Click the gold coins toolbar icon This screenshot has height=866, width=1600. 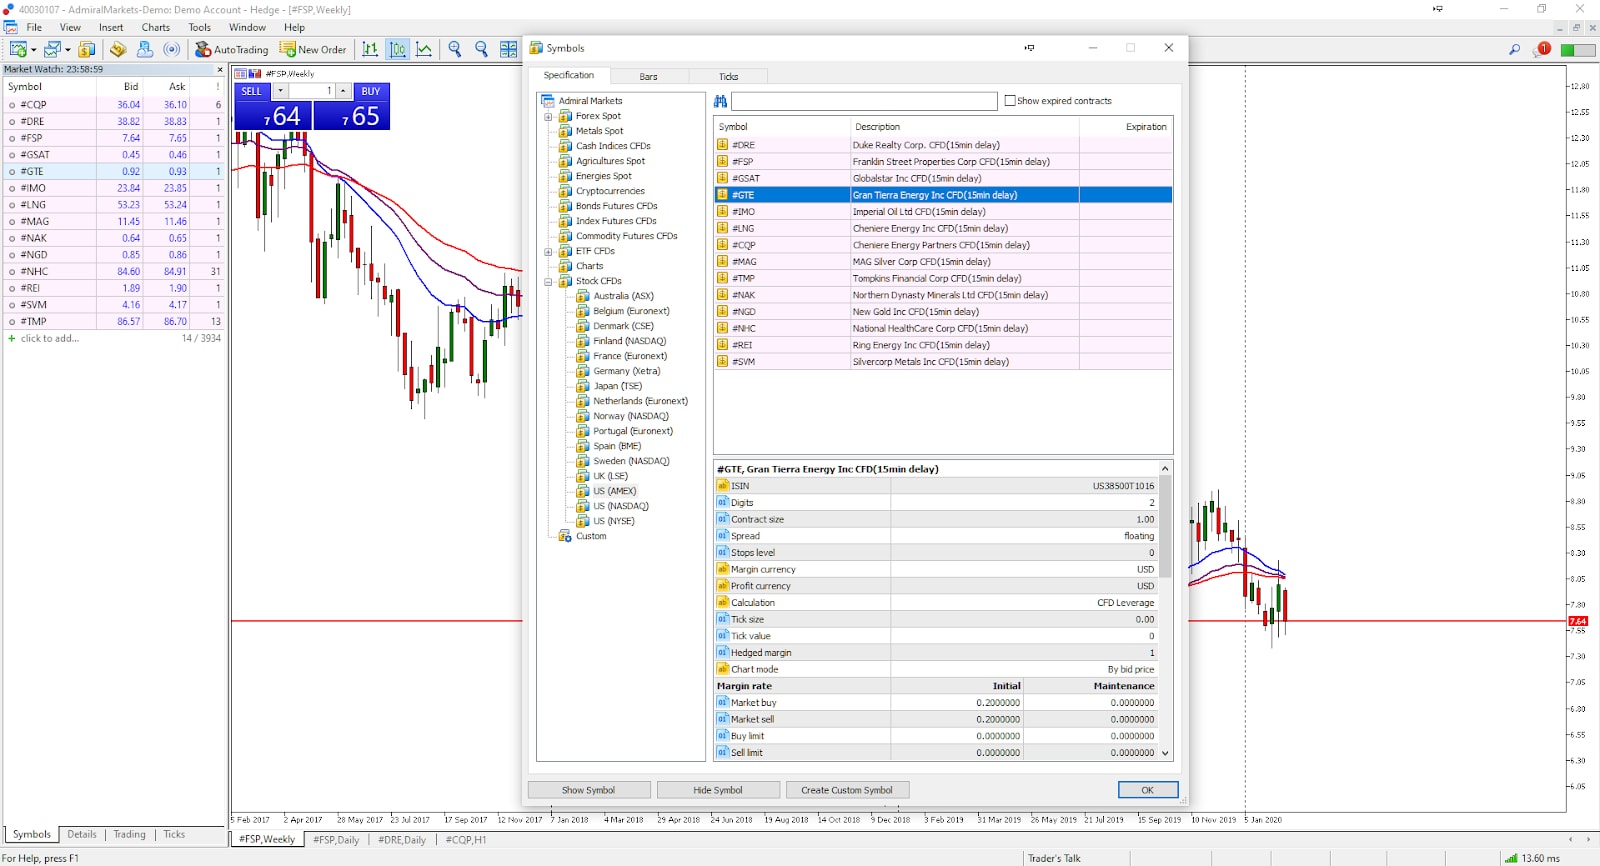[x=118, y=49]
